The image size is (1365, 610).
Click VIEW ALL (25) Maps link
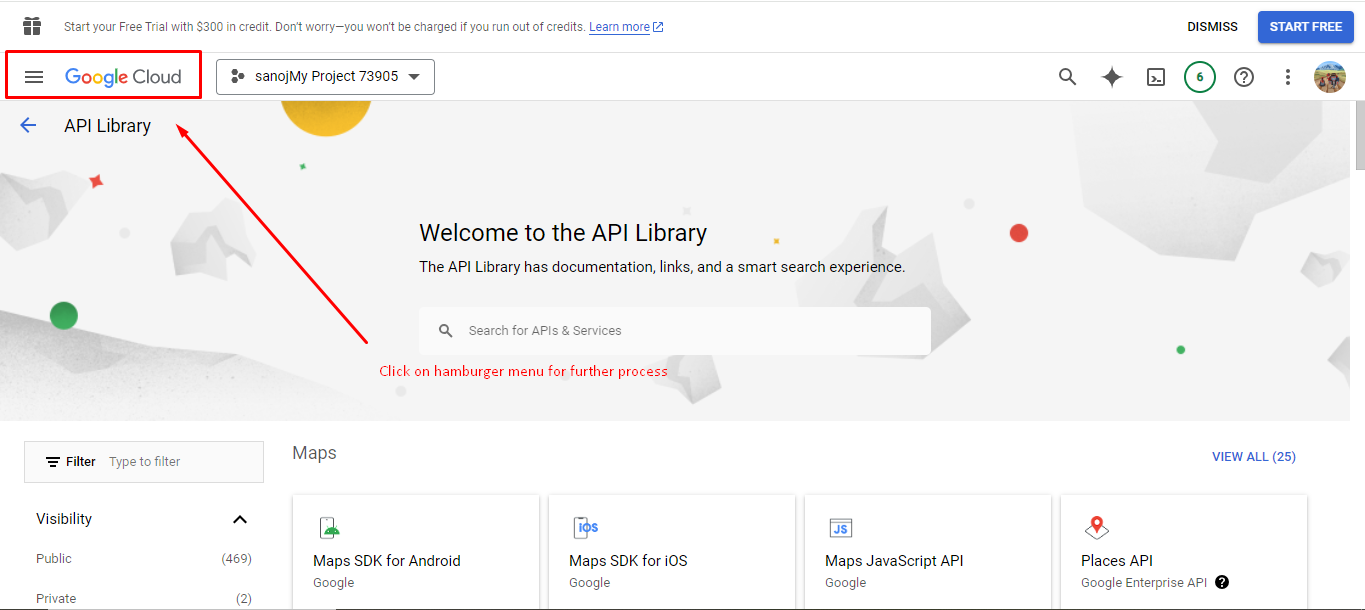pos(1253,457)
